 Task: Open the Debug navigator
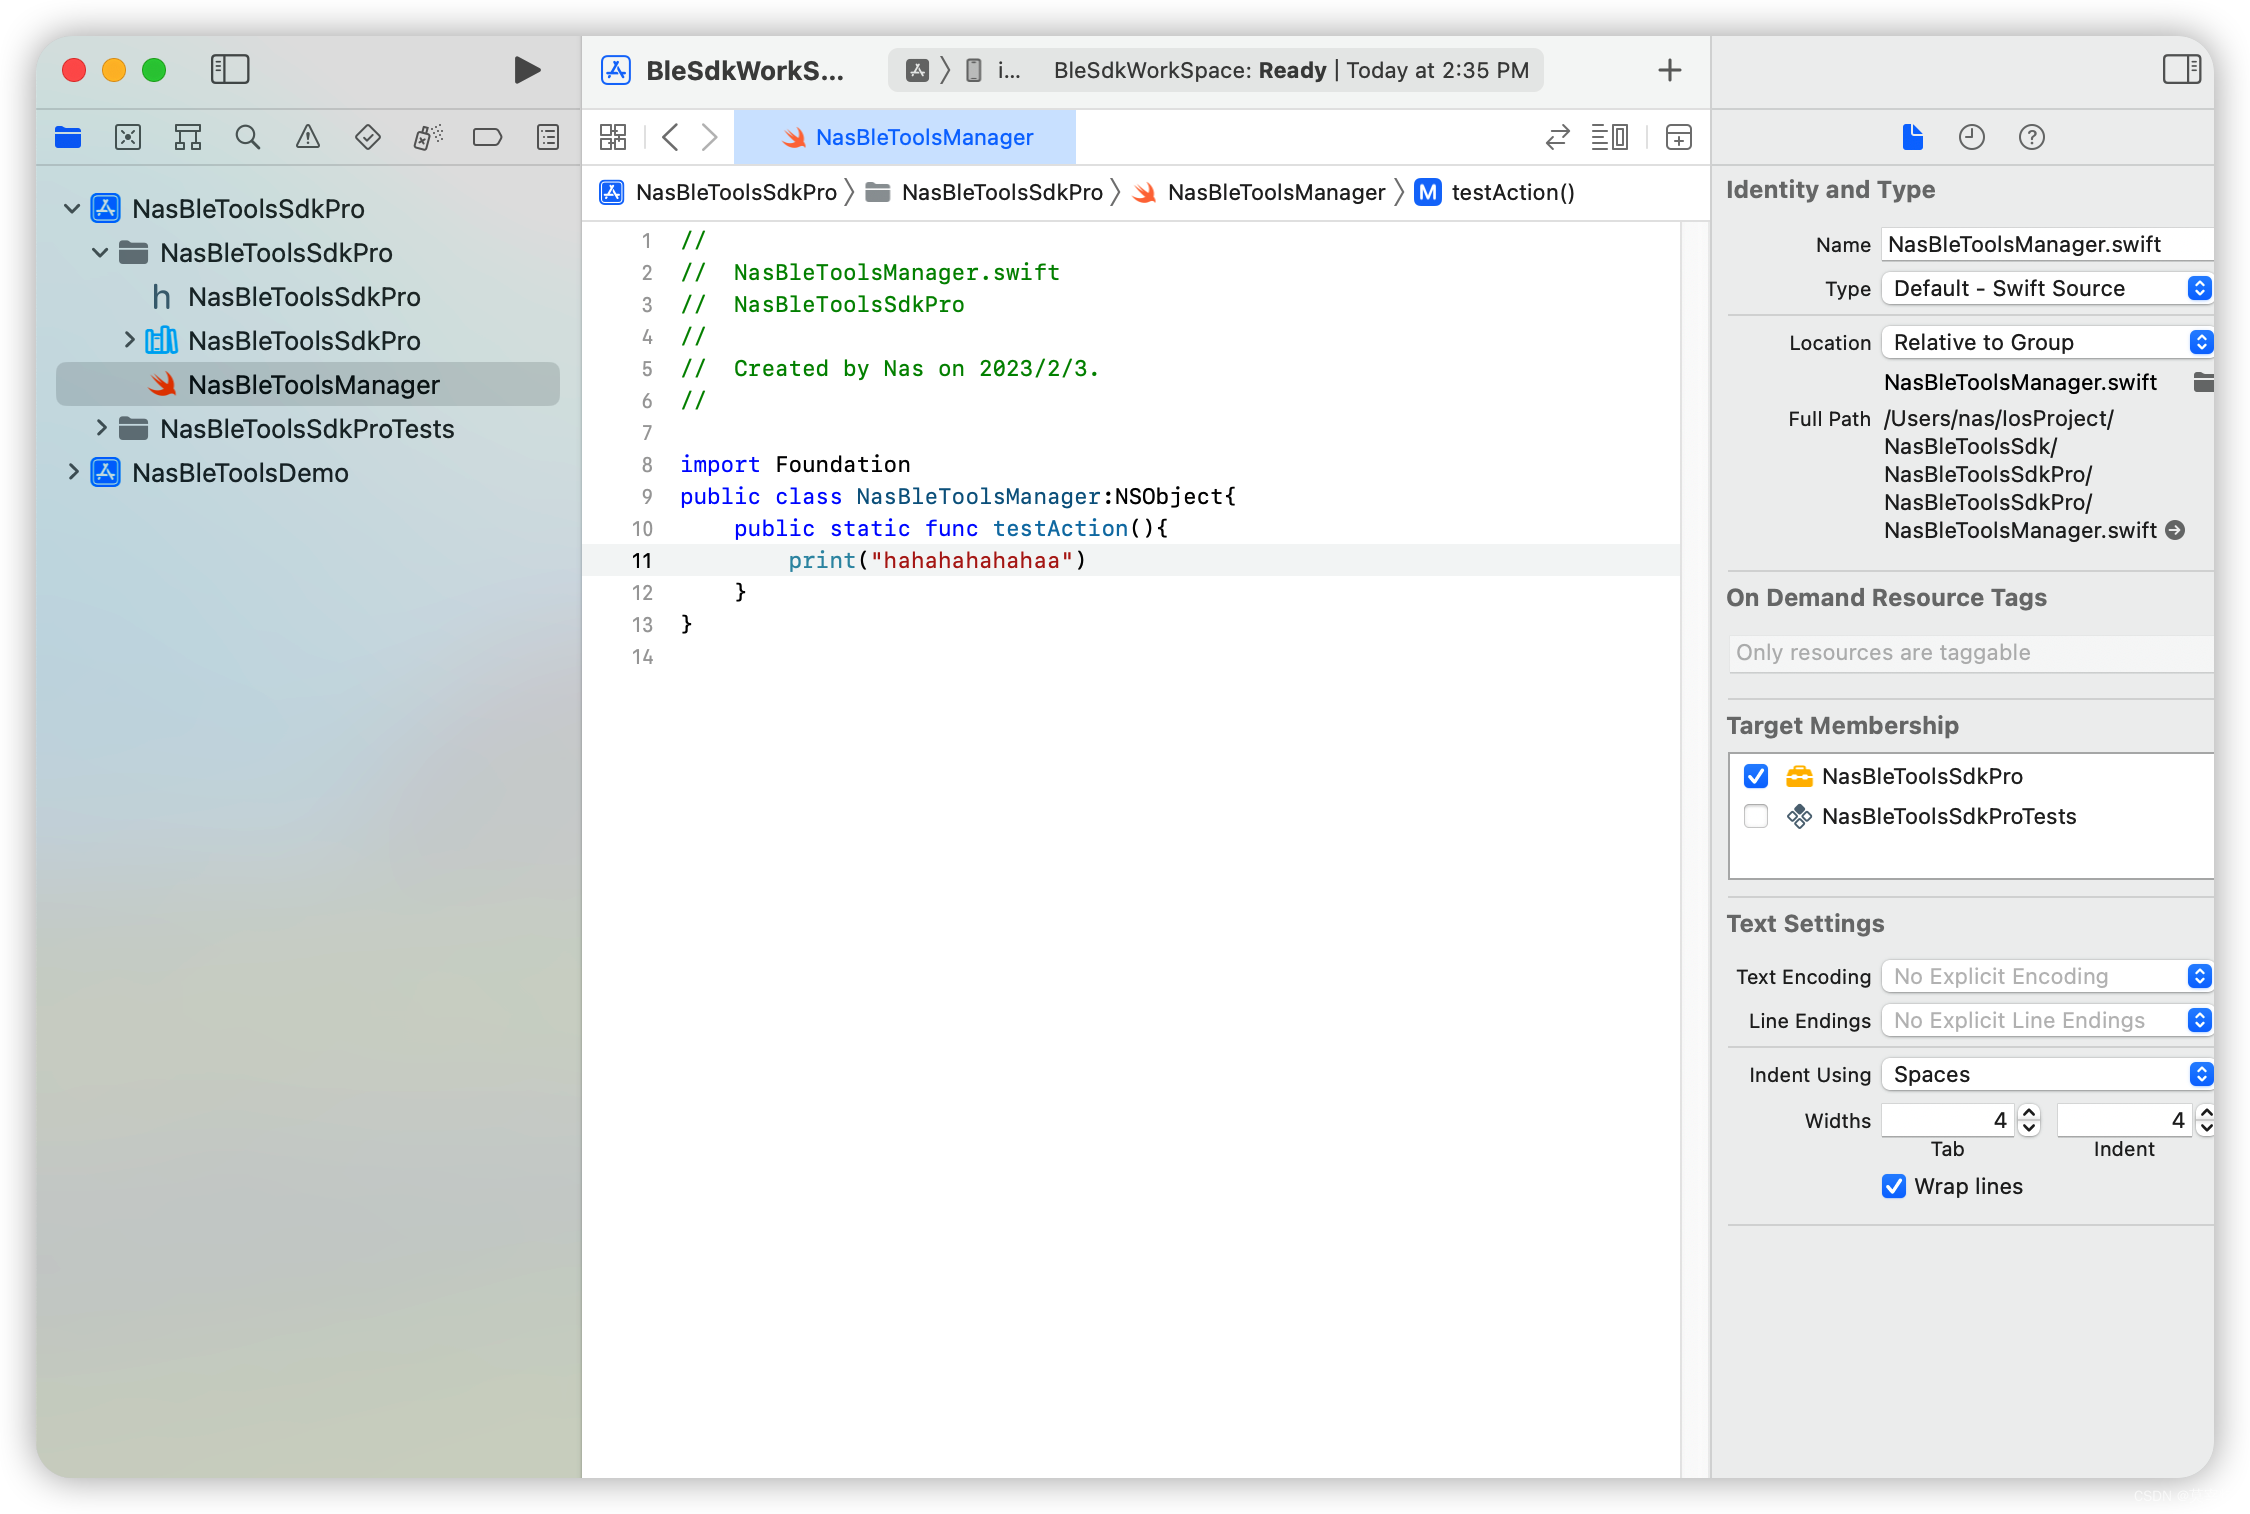427,137
